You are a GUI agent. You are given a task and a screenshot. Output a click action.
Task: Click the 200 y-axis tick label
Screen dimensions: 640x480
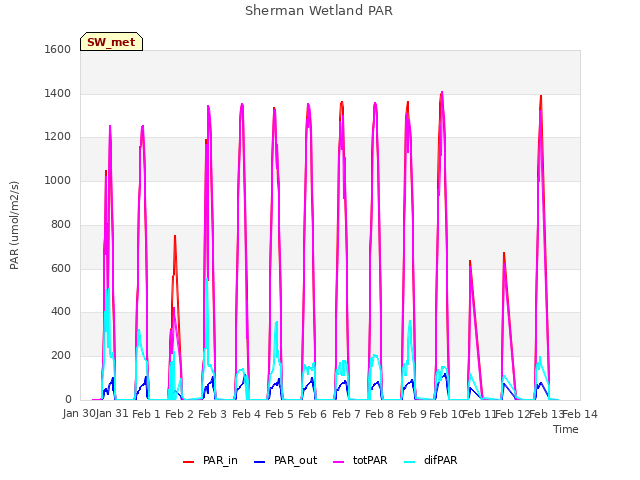click(61, 356)
